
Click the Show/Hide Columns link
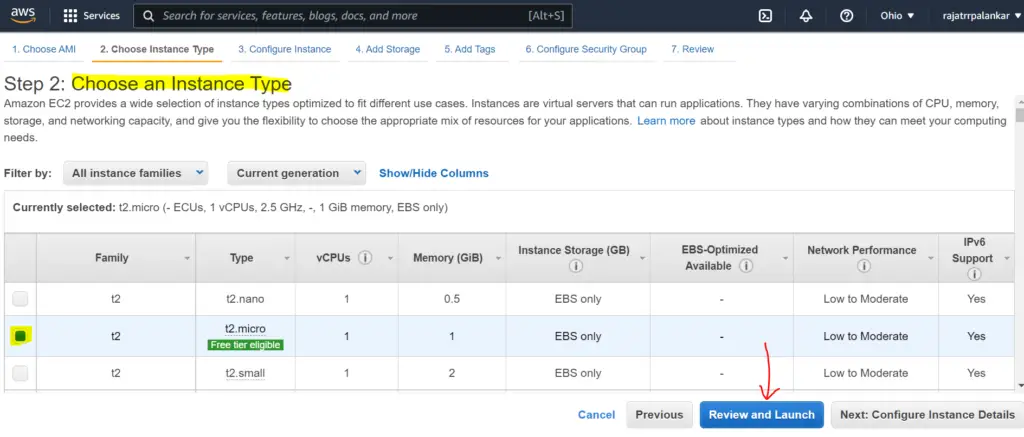tap(434, 173)
